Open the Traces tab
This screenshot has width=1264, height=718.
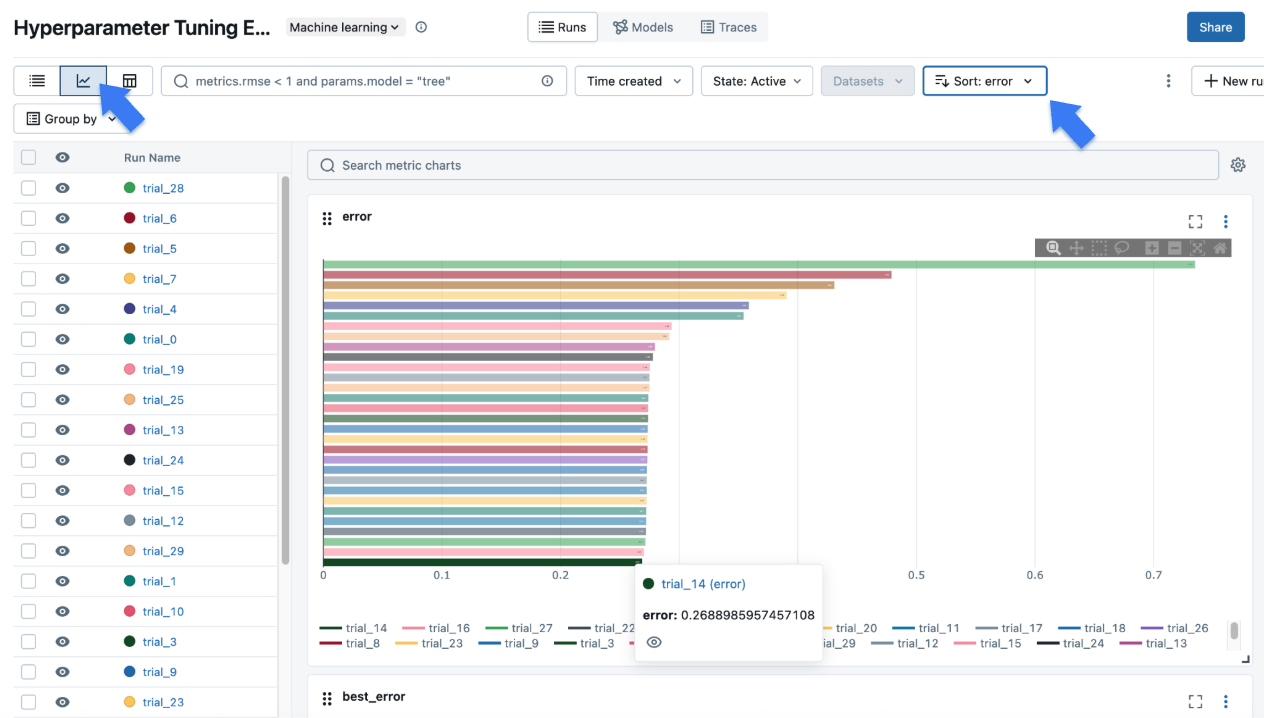pyautogui.click(x=729, y=27)
